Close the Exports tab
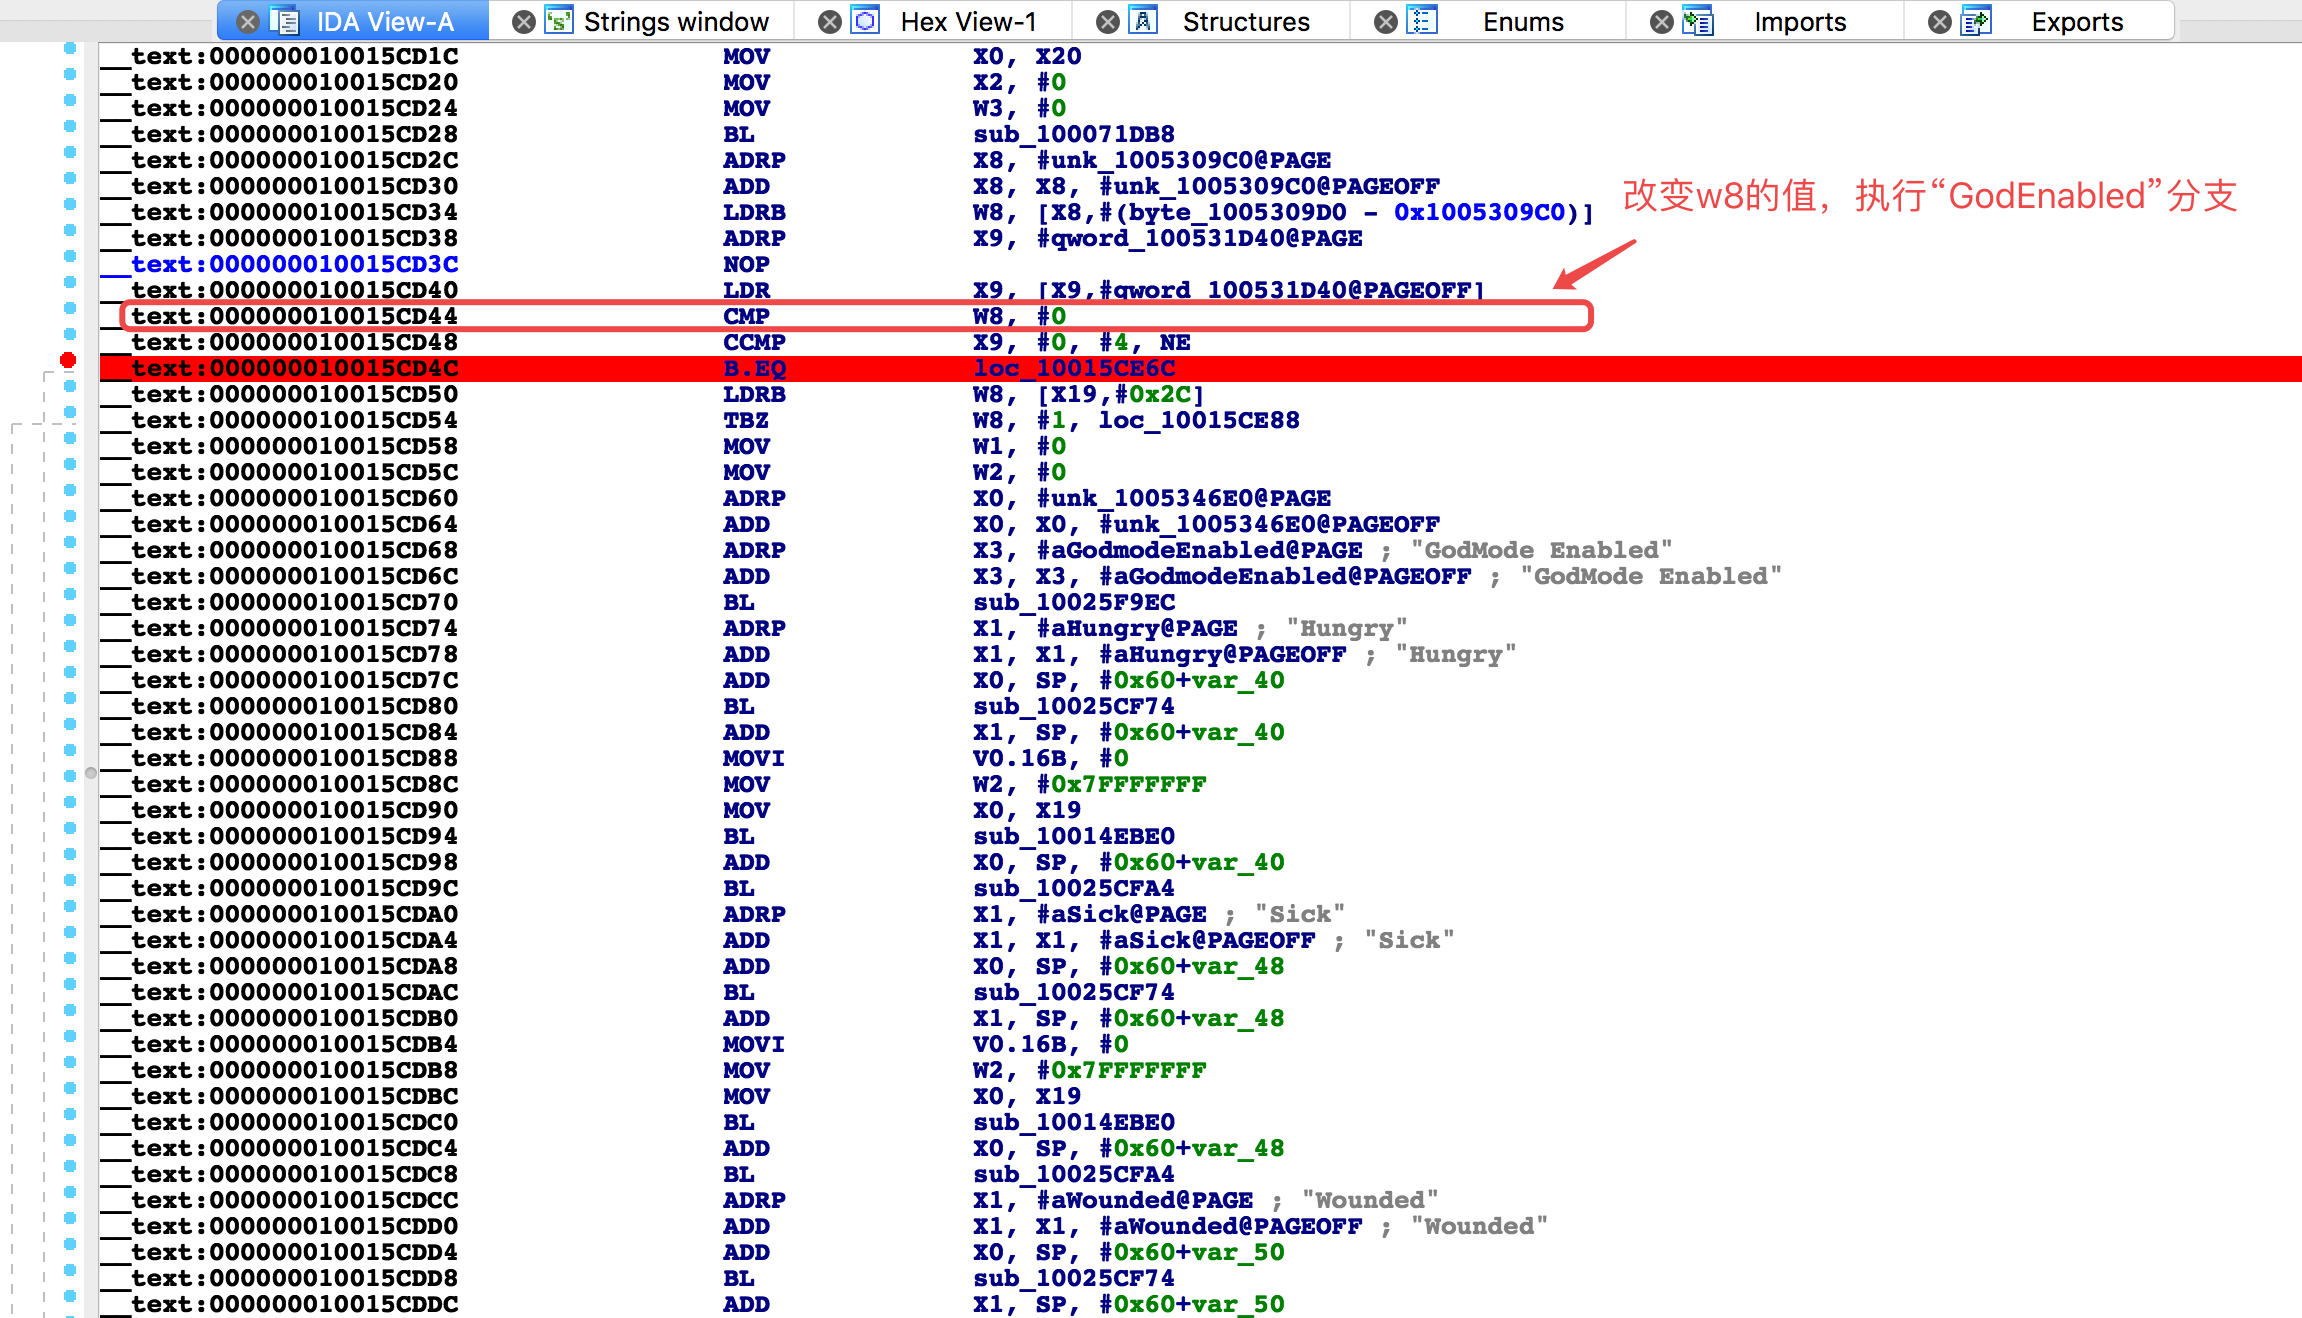 [x=1939, y=22]
